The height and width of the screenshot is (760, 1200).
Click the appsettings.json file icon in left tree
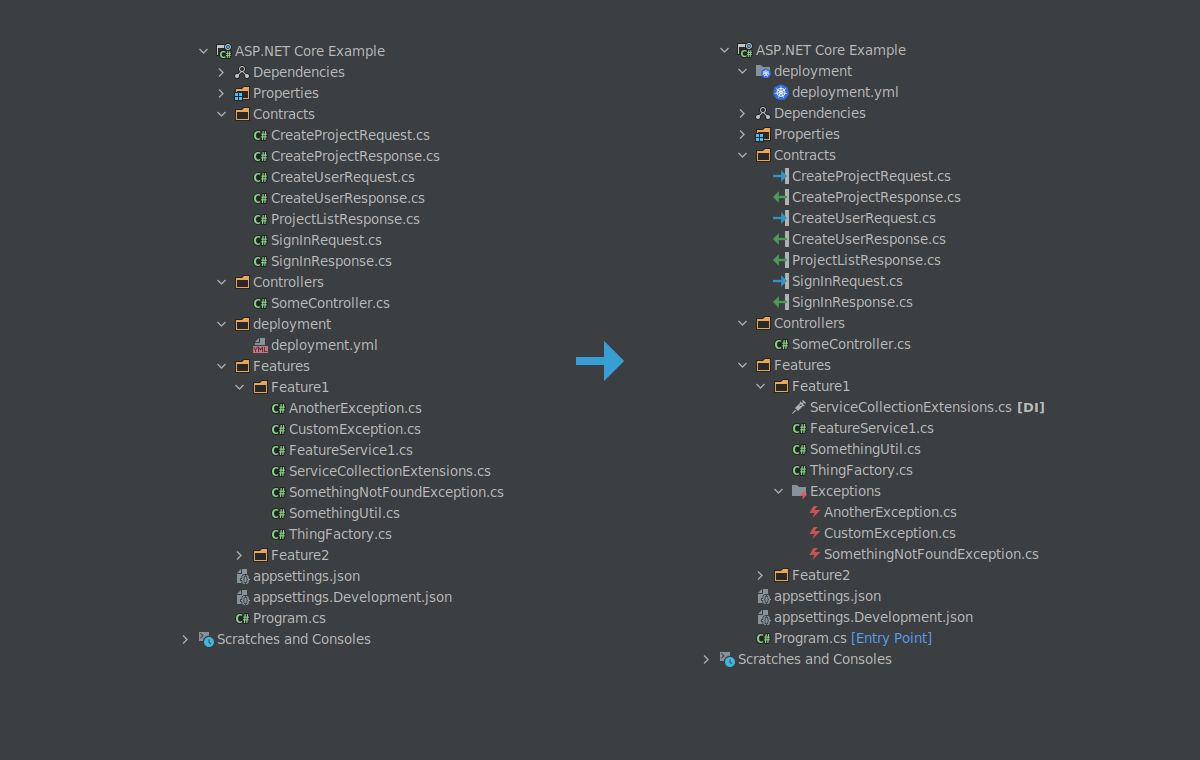[x=242, y=576]
